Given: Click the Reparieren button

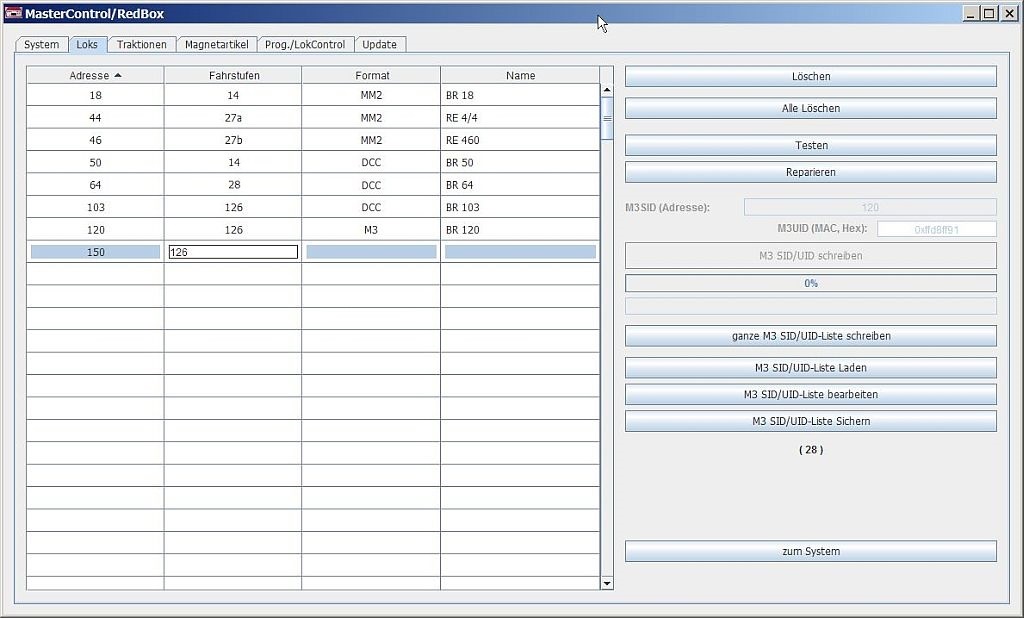Looking at the screenshot, I should (810, 172).
